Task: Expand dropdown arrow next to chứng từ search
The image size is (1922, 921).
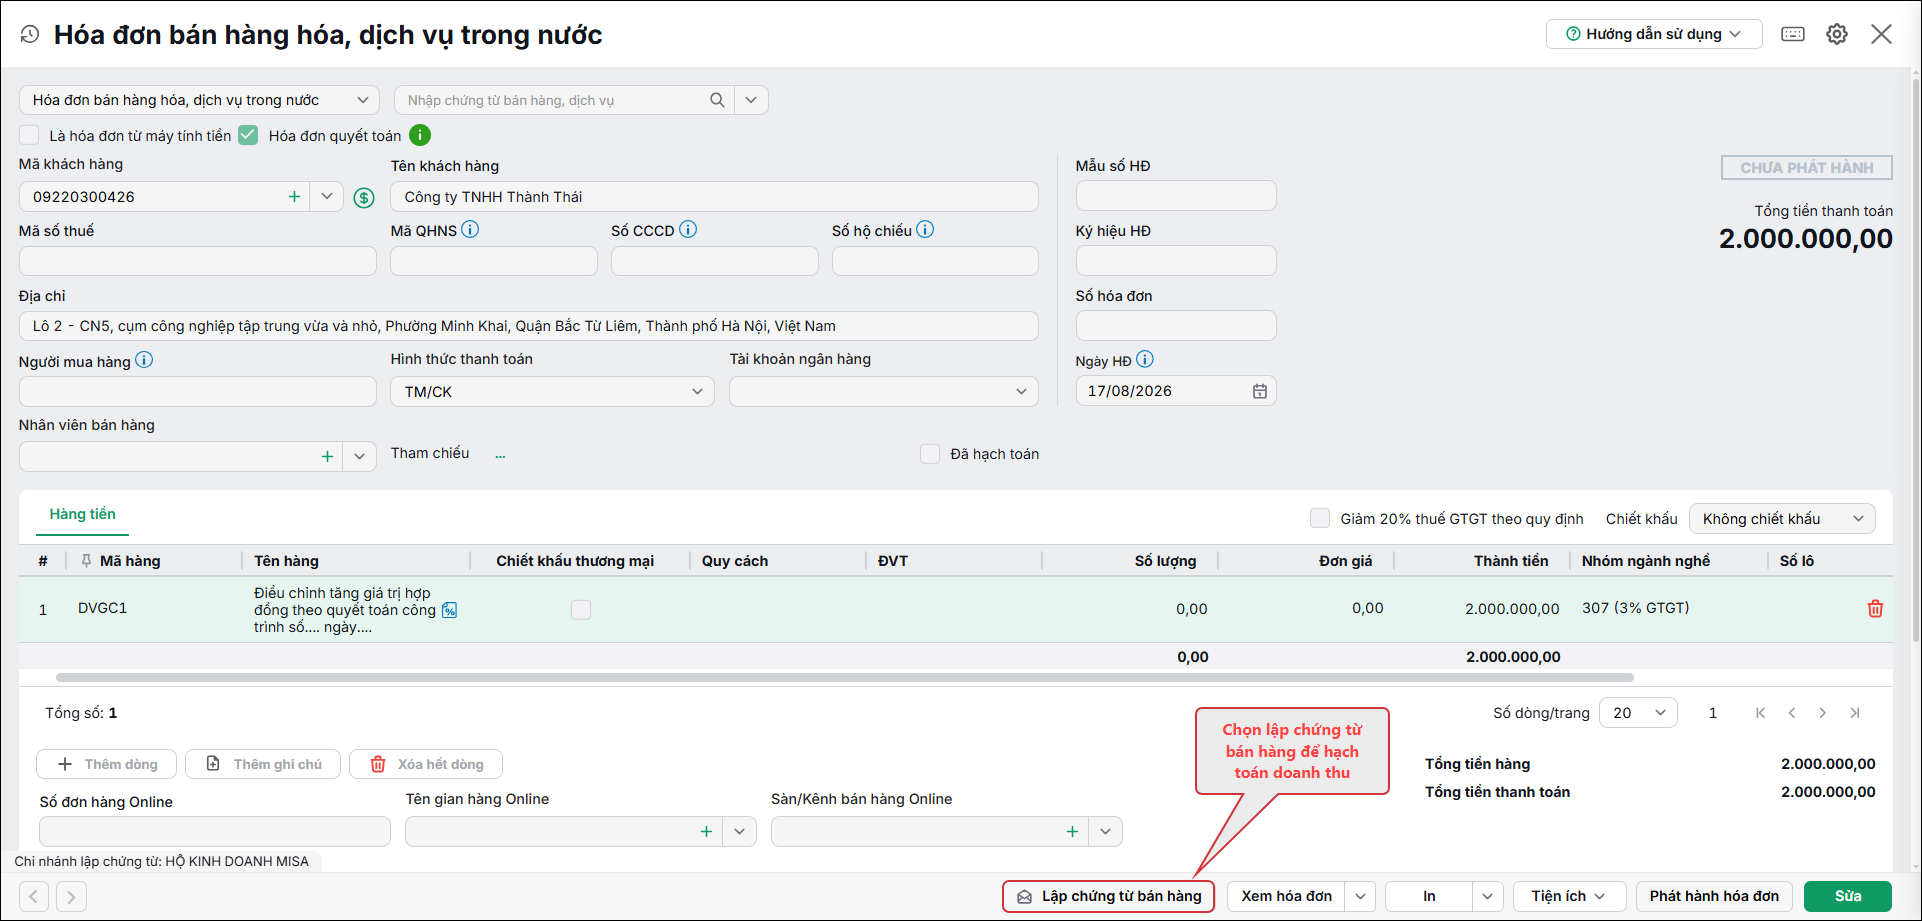Action: pos(751,100)
